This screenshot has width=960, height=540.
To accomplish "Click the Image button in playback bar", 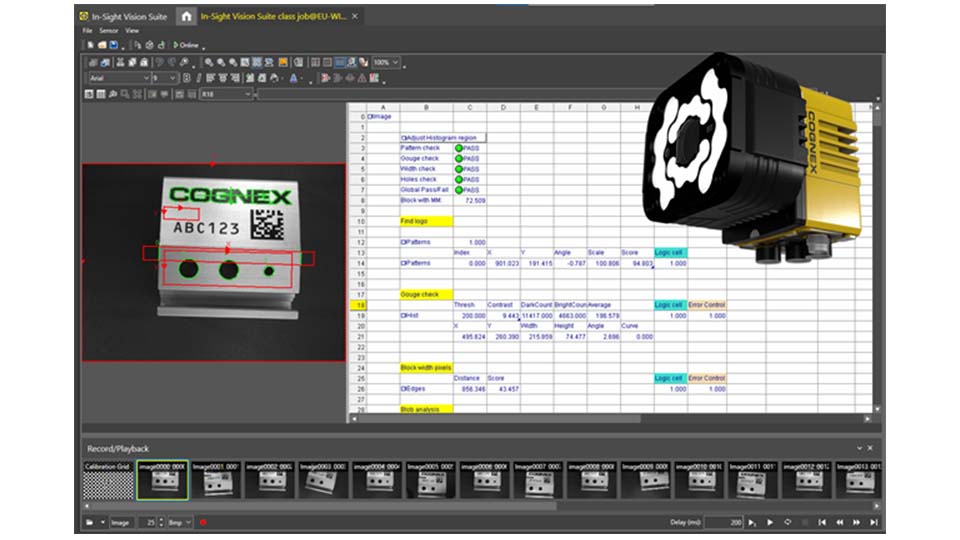I will [x=120, y=522].
